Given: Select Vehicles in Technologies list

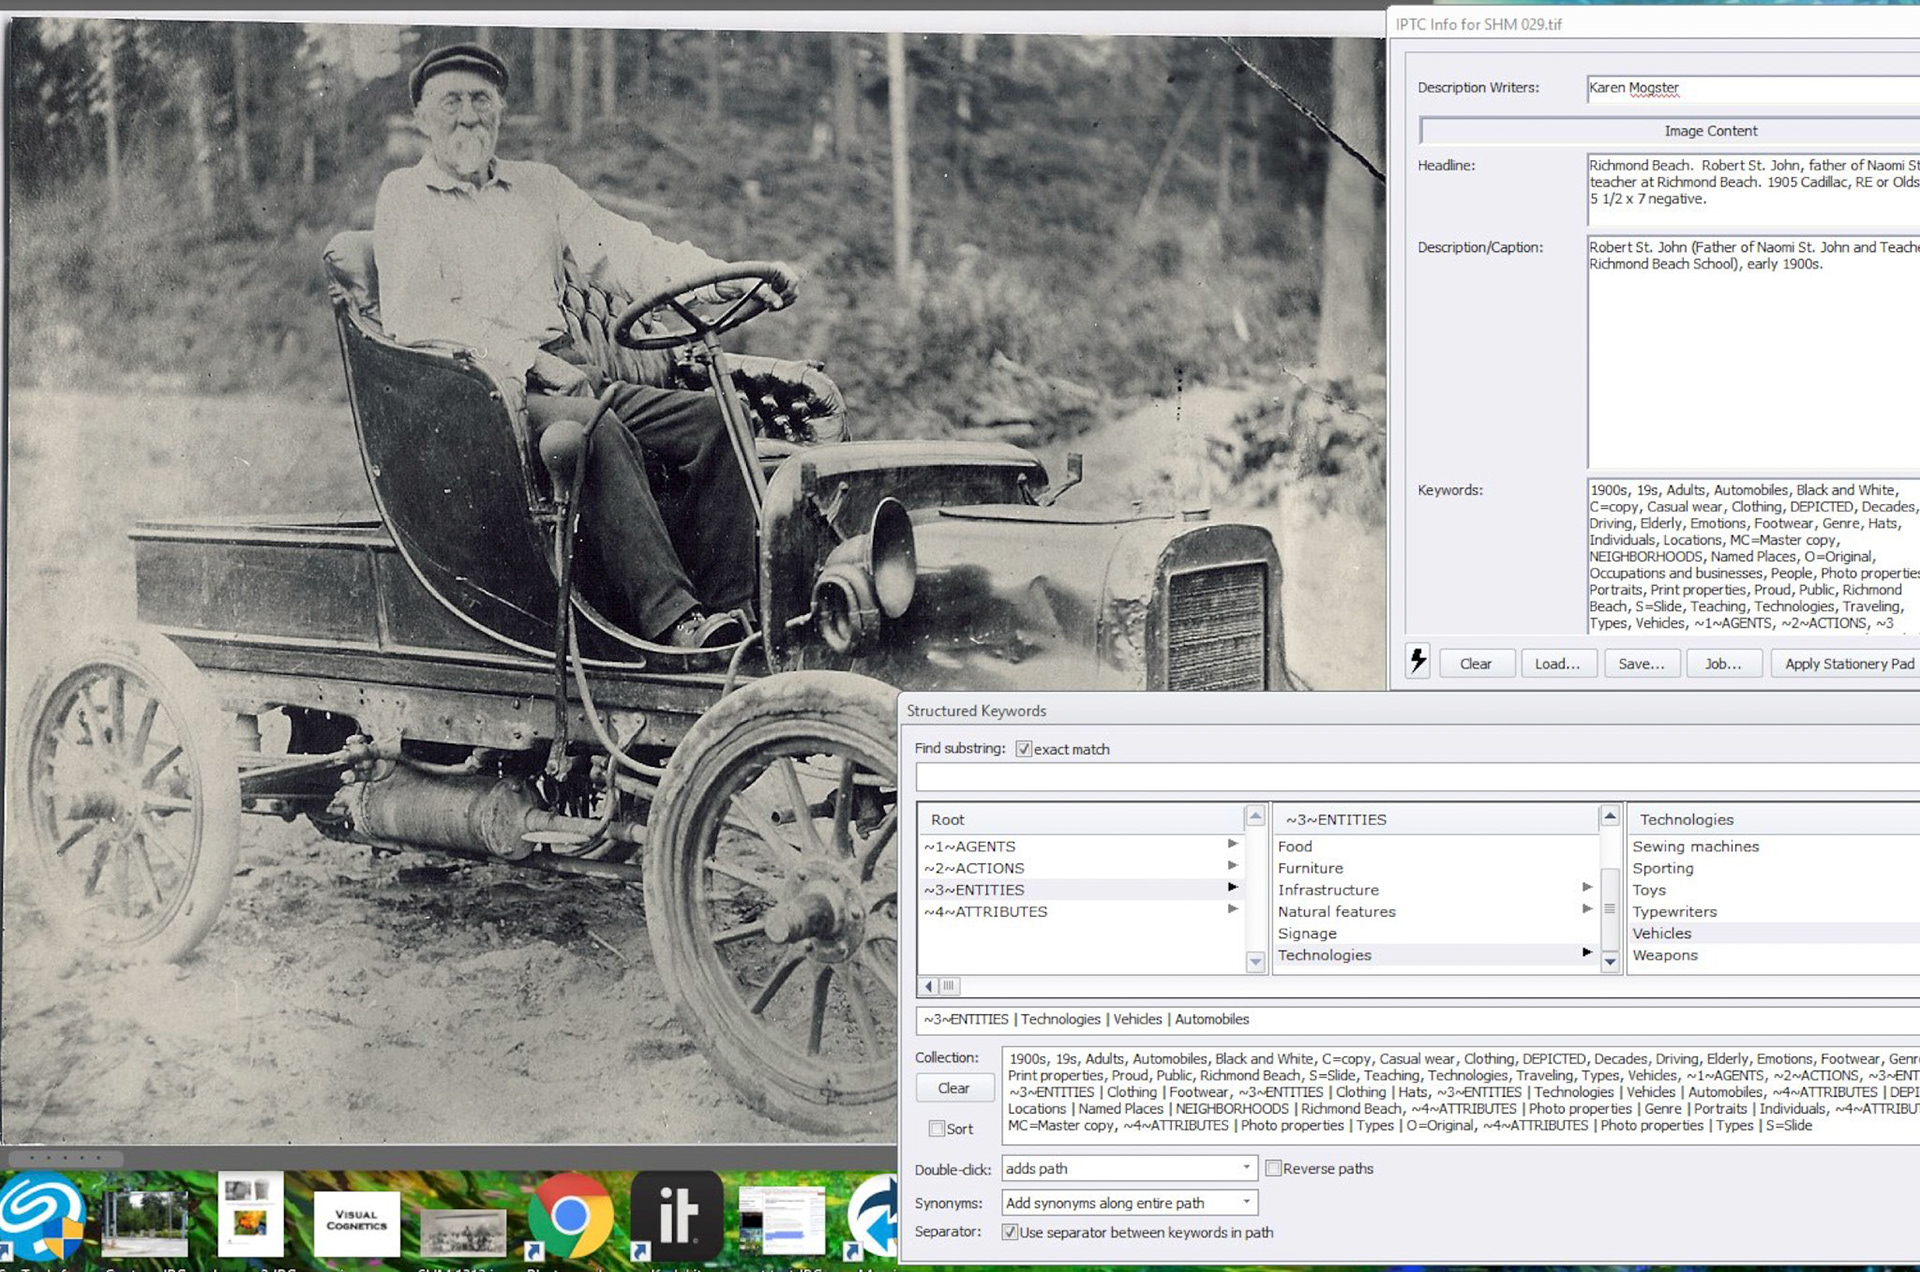Looking at the screenshot, I should [x=1662, y=933].
